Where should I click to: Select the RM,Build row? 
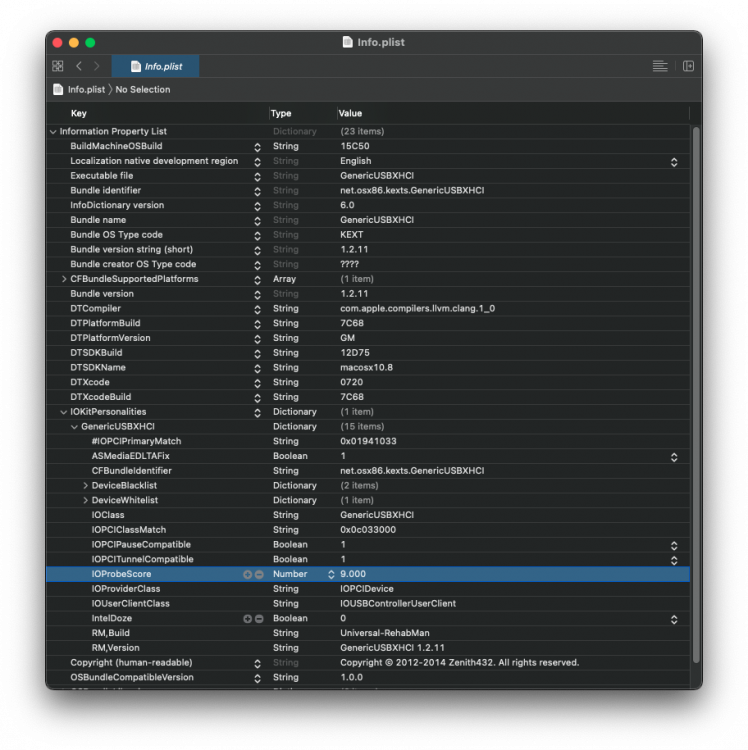pyautogui.click(x=368, y=633)
